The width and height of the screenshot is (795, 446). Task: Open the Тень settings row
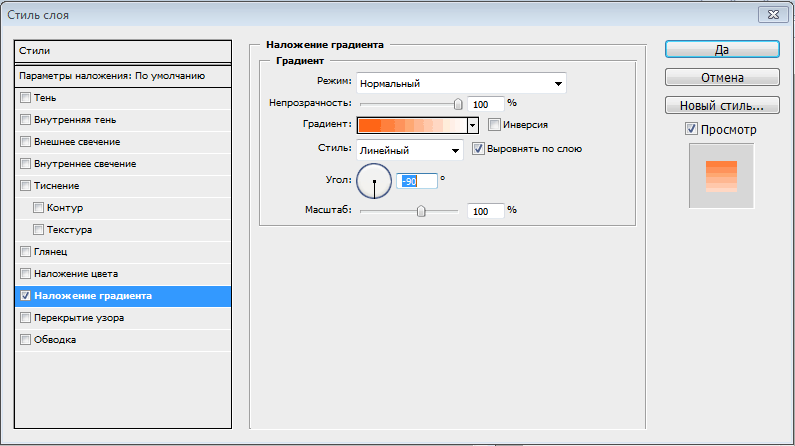pyautogui.click(x=123, y=98)
